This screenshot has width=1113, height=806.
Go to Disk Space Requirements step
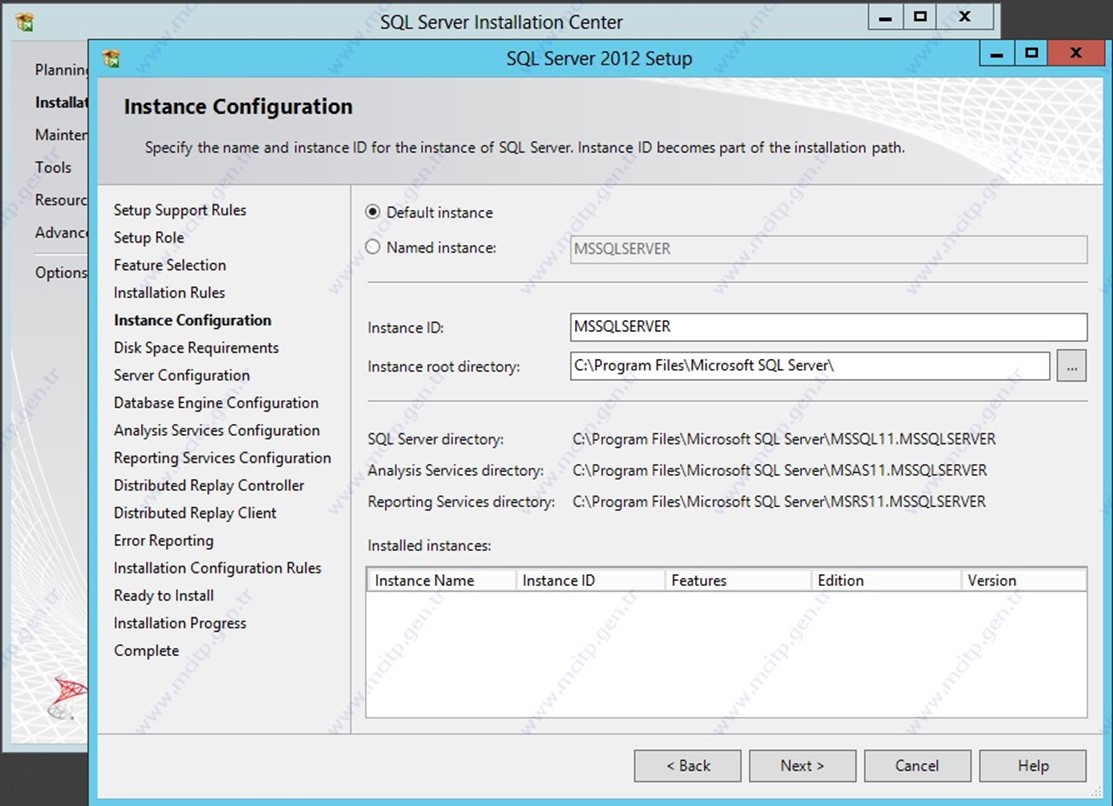click(196, 348)
